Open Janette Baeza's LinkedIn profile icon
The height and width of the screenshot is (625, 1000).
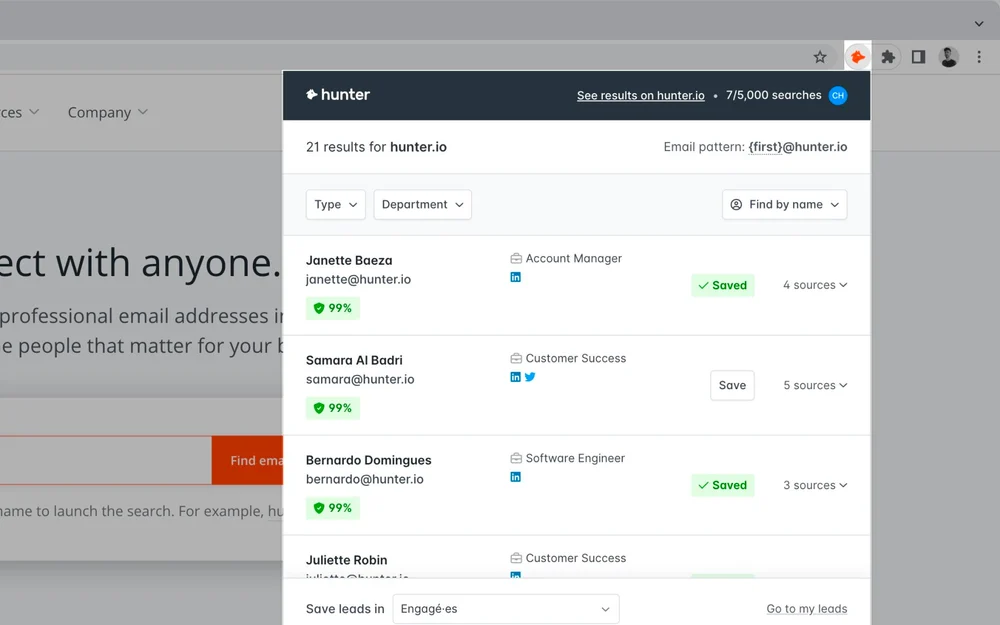pyautogui.click(x=516, y=277)
